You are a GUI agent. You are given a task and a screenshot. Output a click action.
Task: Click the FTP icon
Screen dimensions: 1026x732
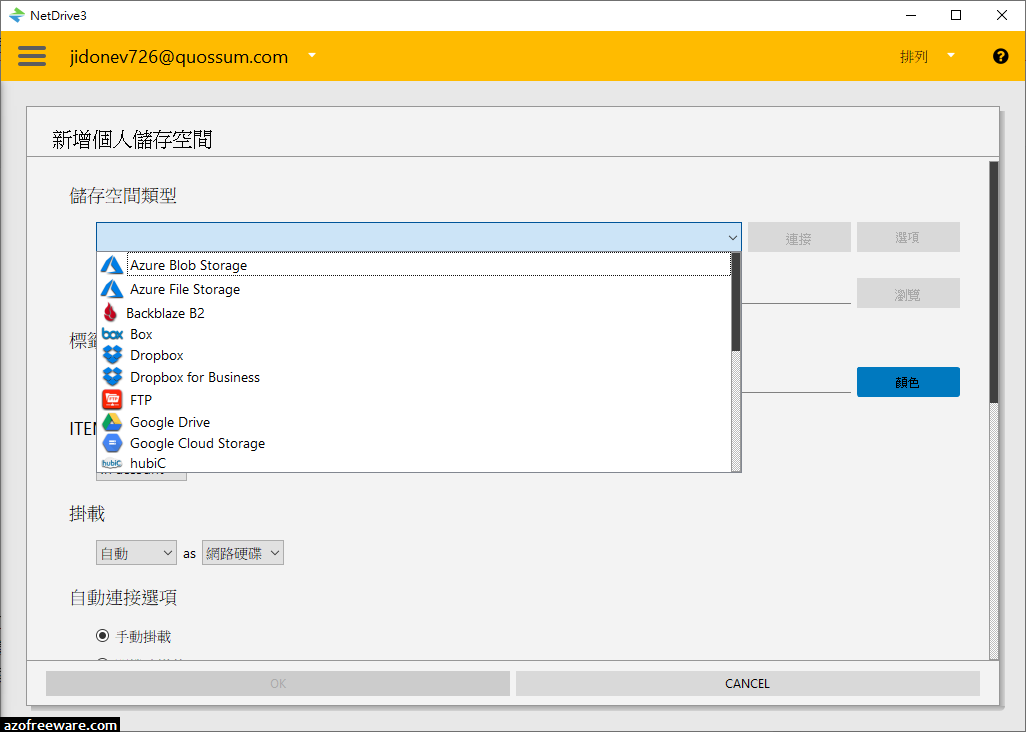(113, 399)
